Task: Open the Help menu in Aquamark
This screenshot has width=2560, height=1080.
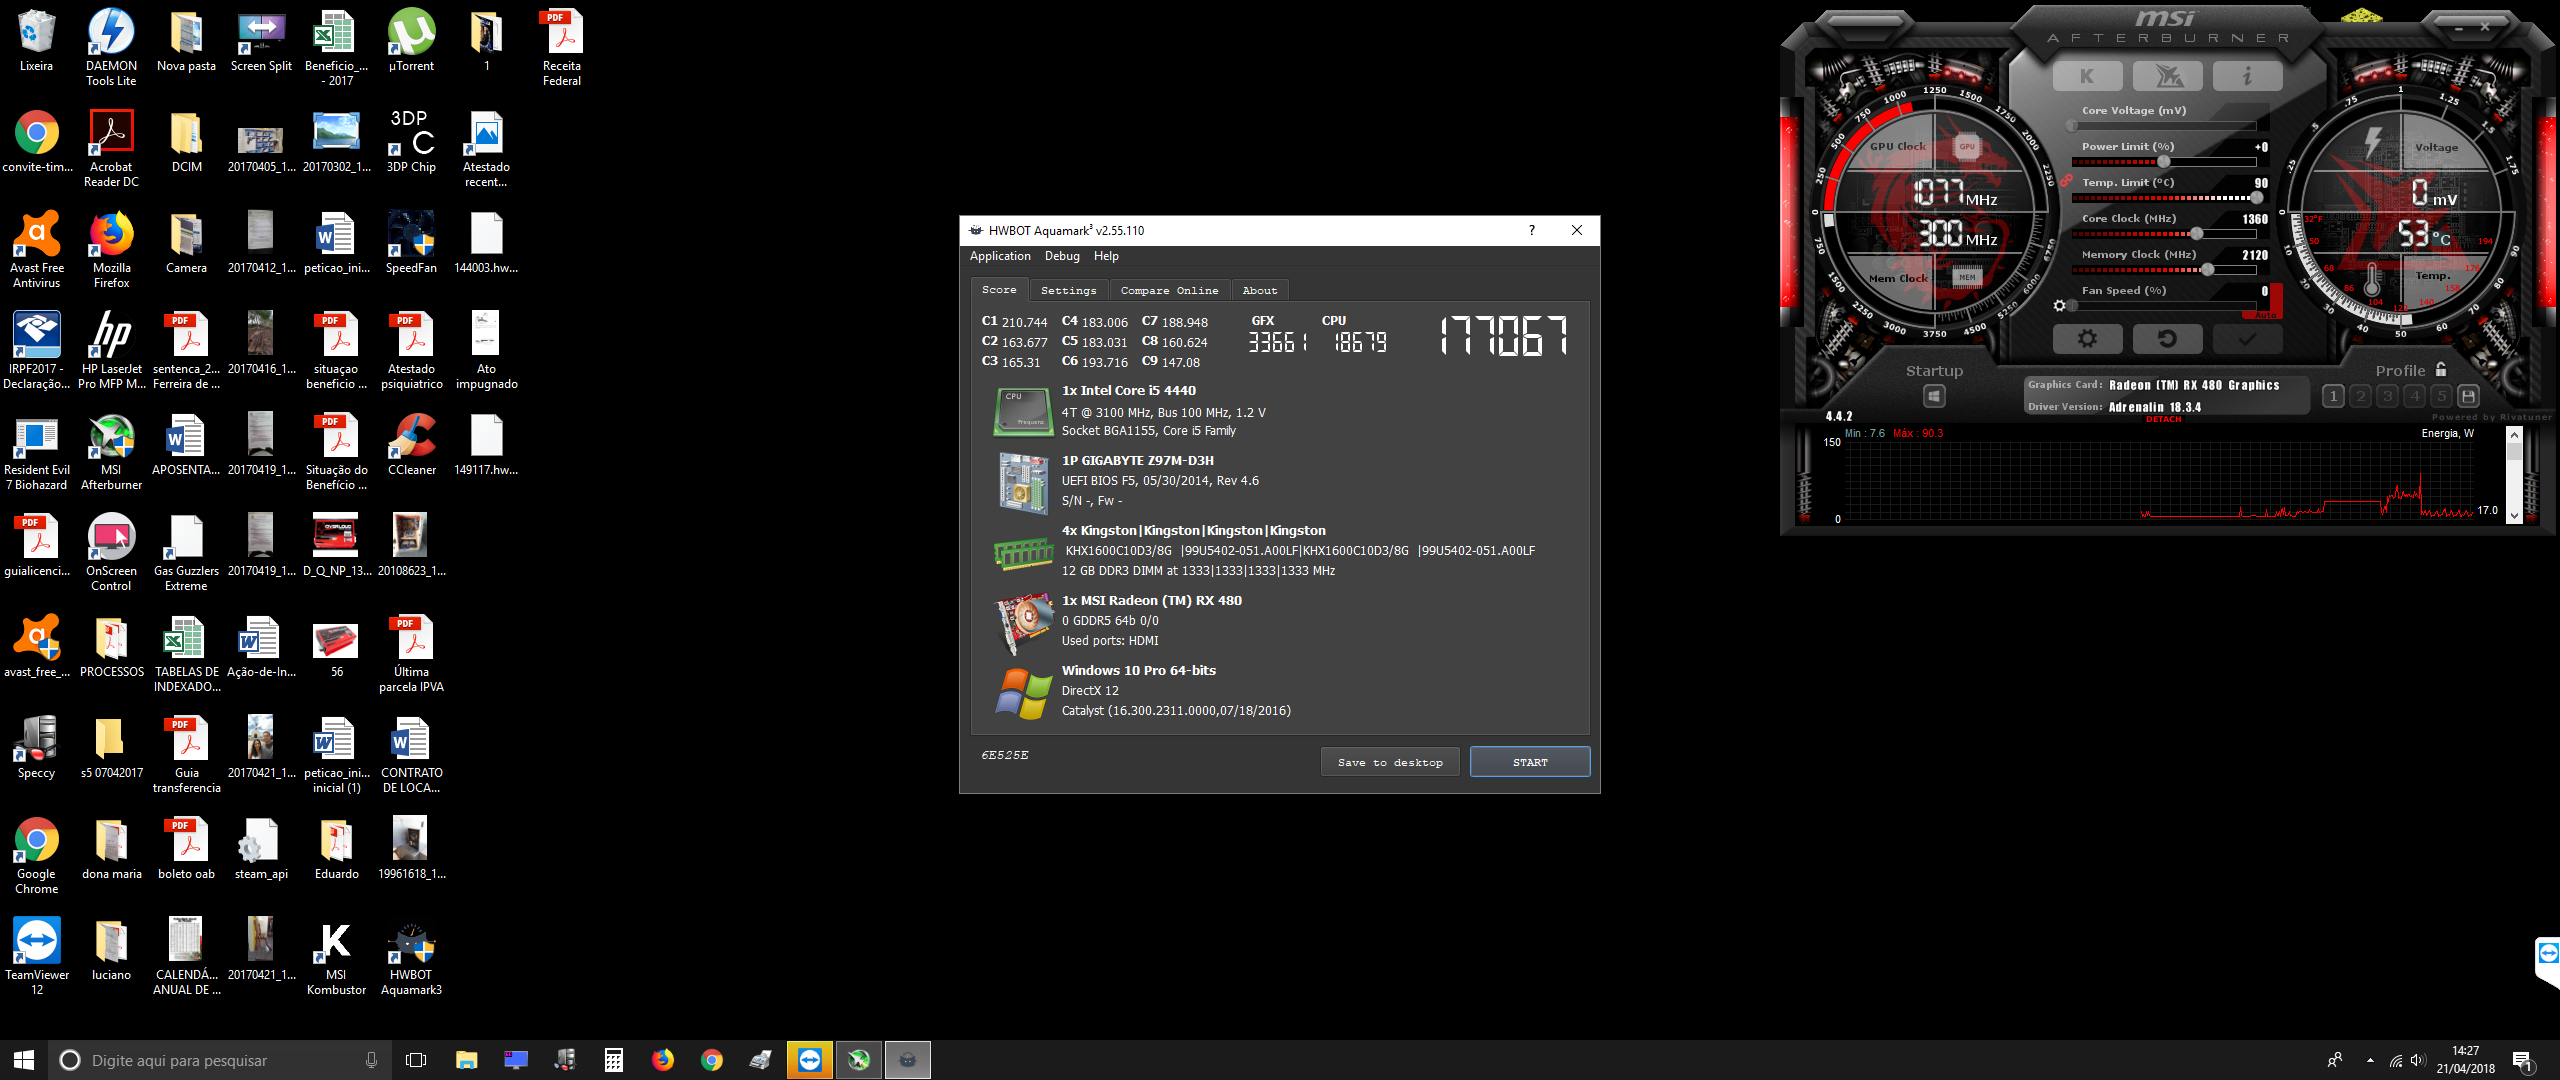Action: [1106, 256]
